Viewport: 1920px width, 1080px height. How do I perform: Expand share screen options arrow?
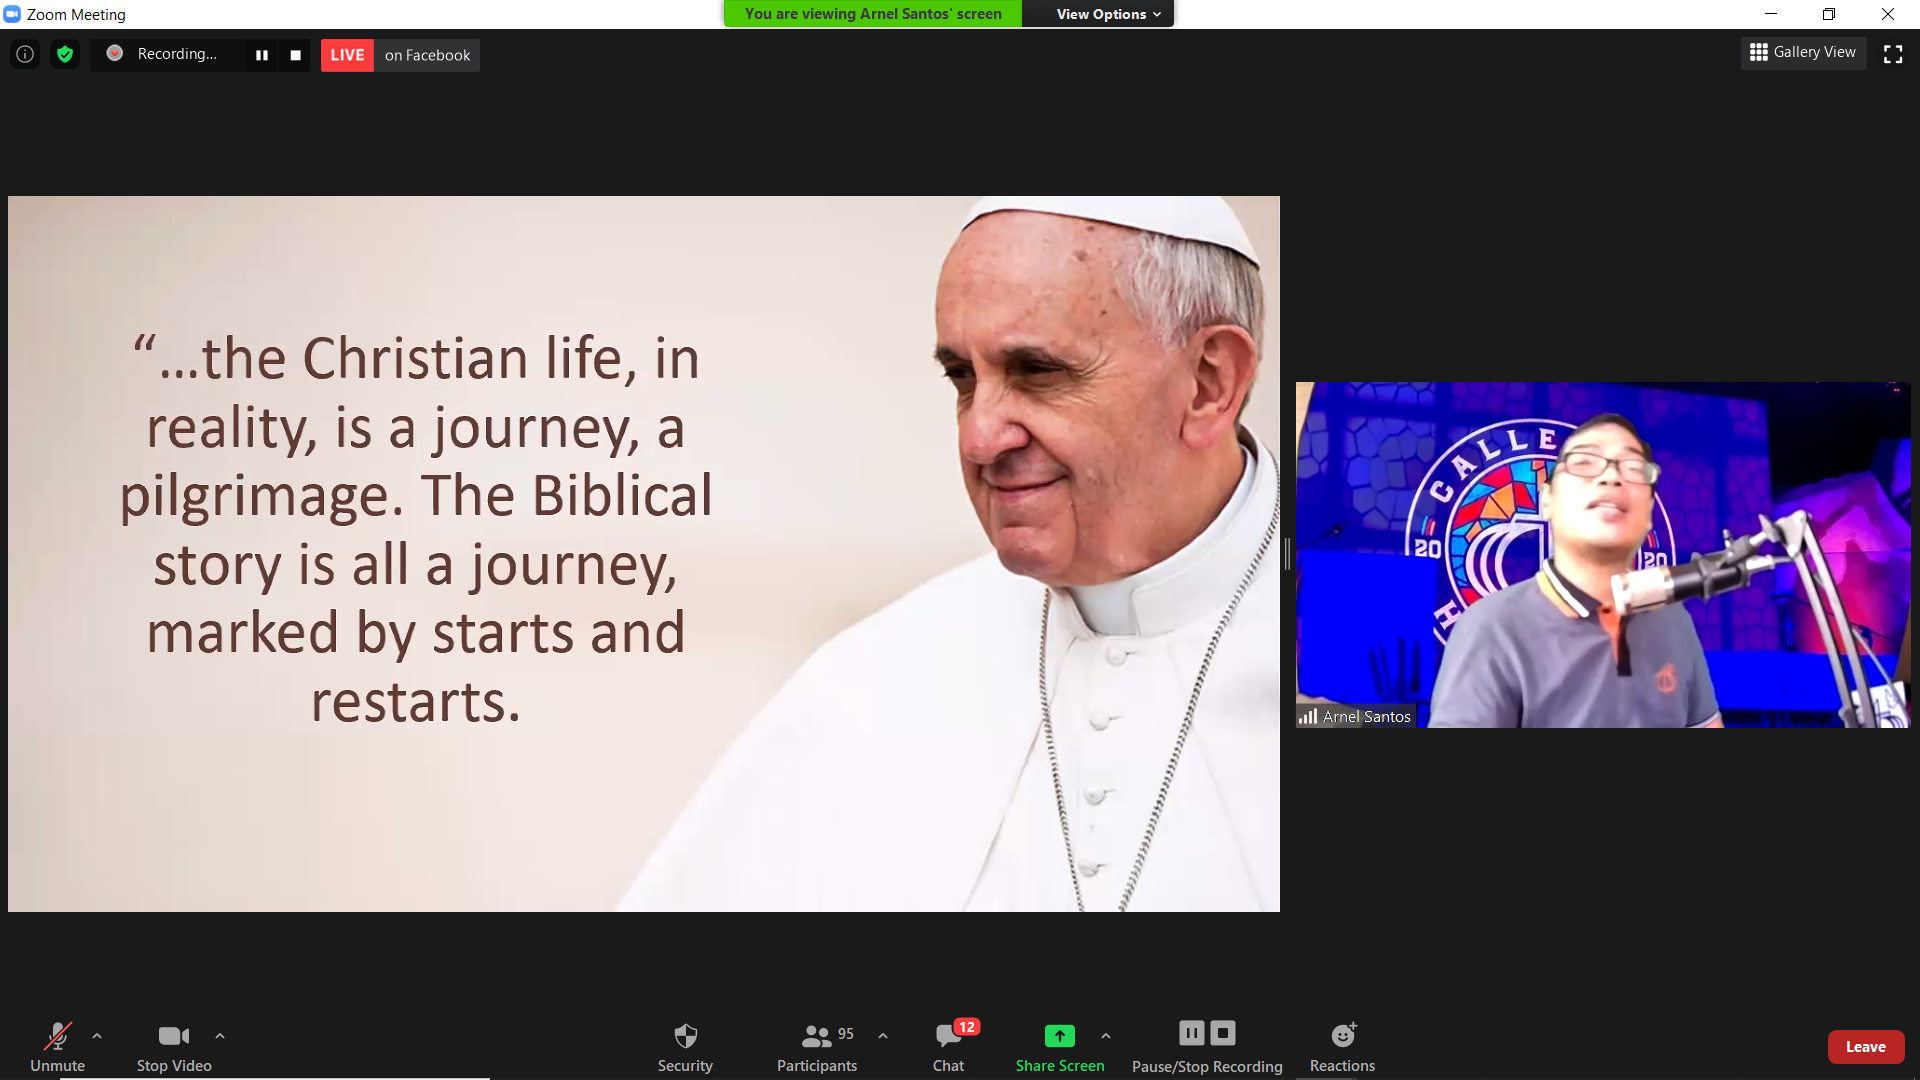(1106, 1036)
